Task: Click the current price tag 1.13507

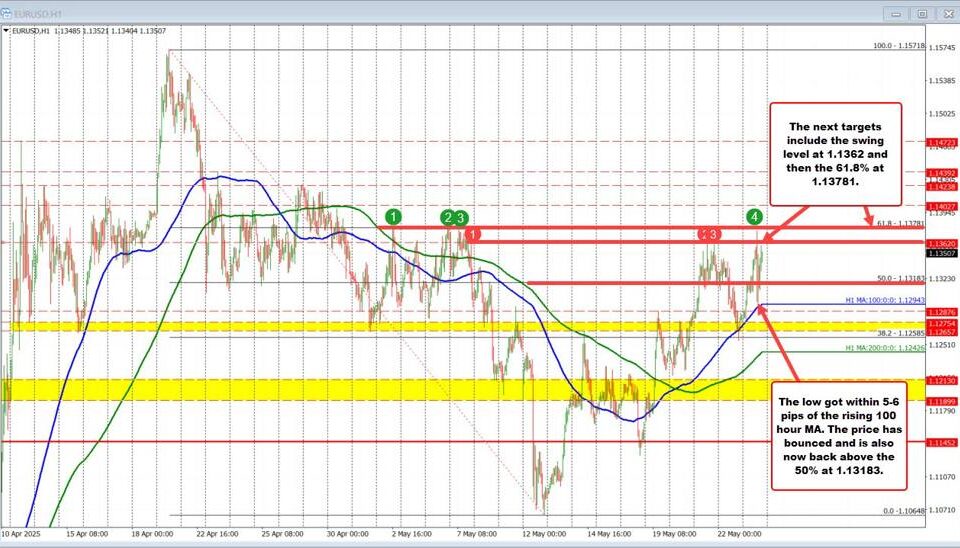Action: (942, 253)
